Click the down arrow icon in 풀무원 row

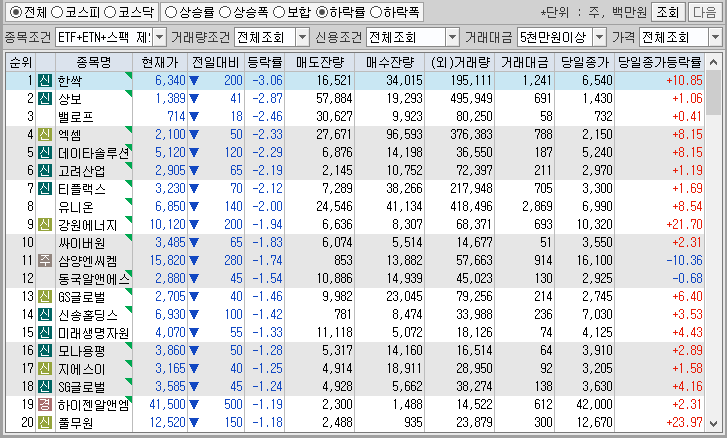[194, 423]
